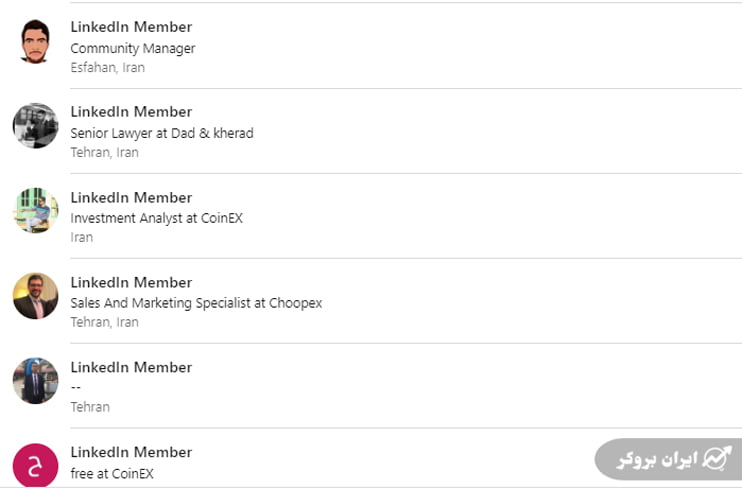Open LinkedIn Member with dashes as title

131,367
